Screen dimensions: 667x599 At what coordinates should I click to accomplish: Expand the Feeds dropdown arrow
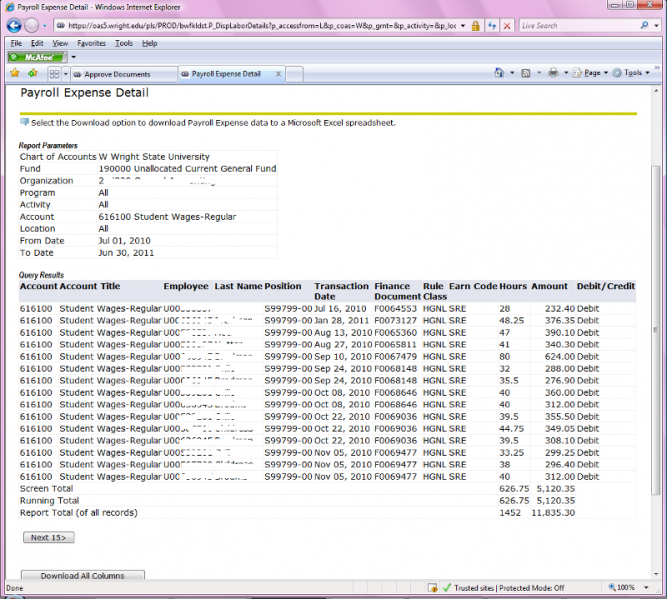pos(539,73)
